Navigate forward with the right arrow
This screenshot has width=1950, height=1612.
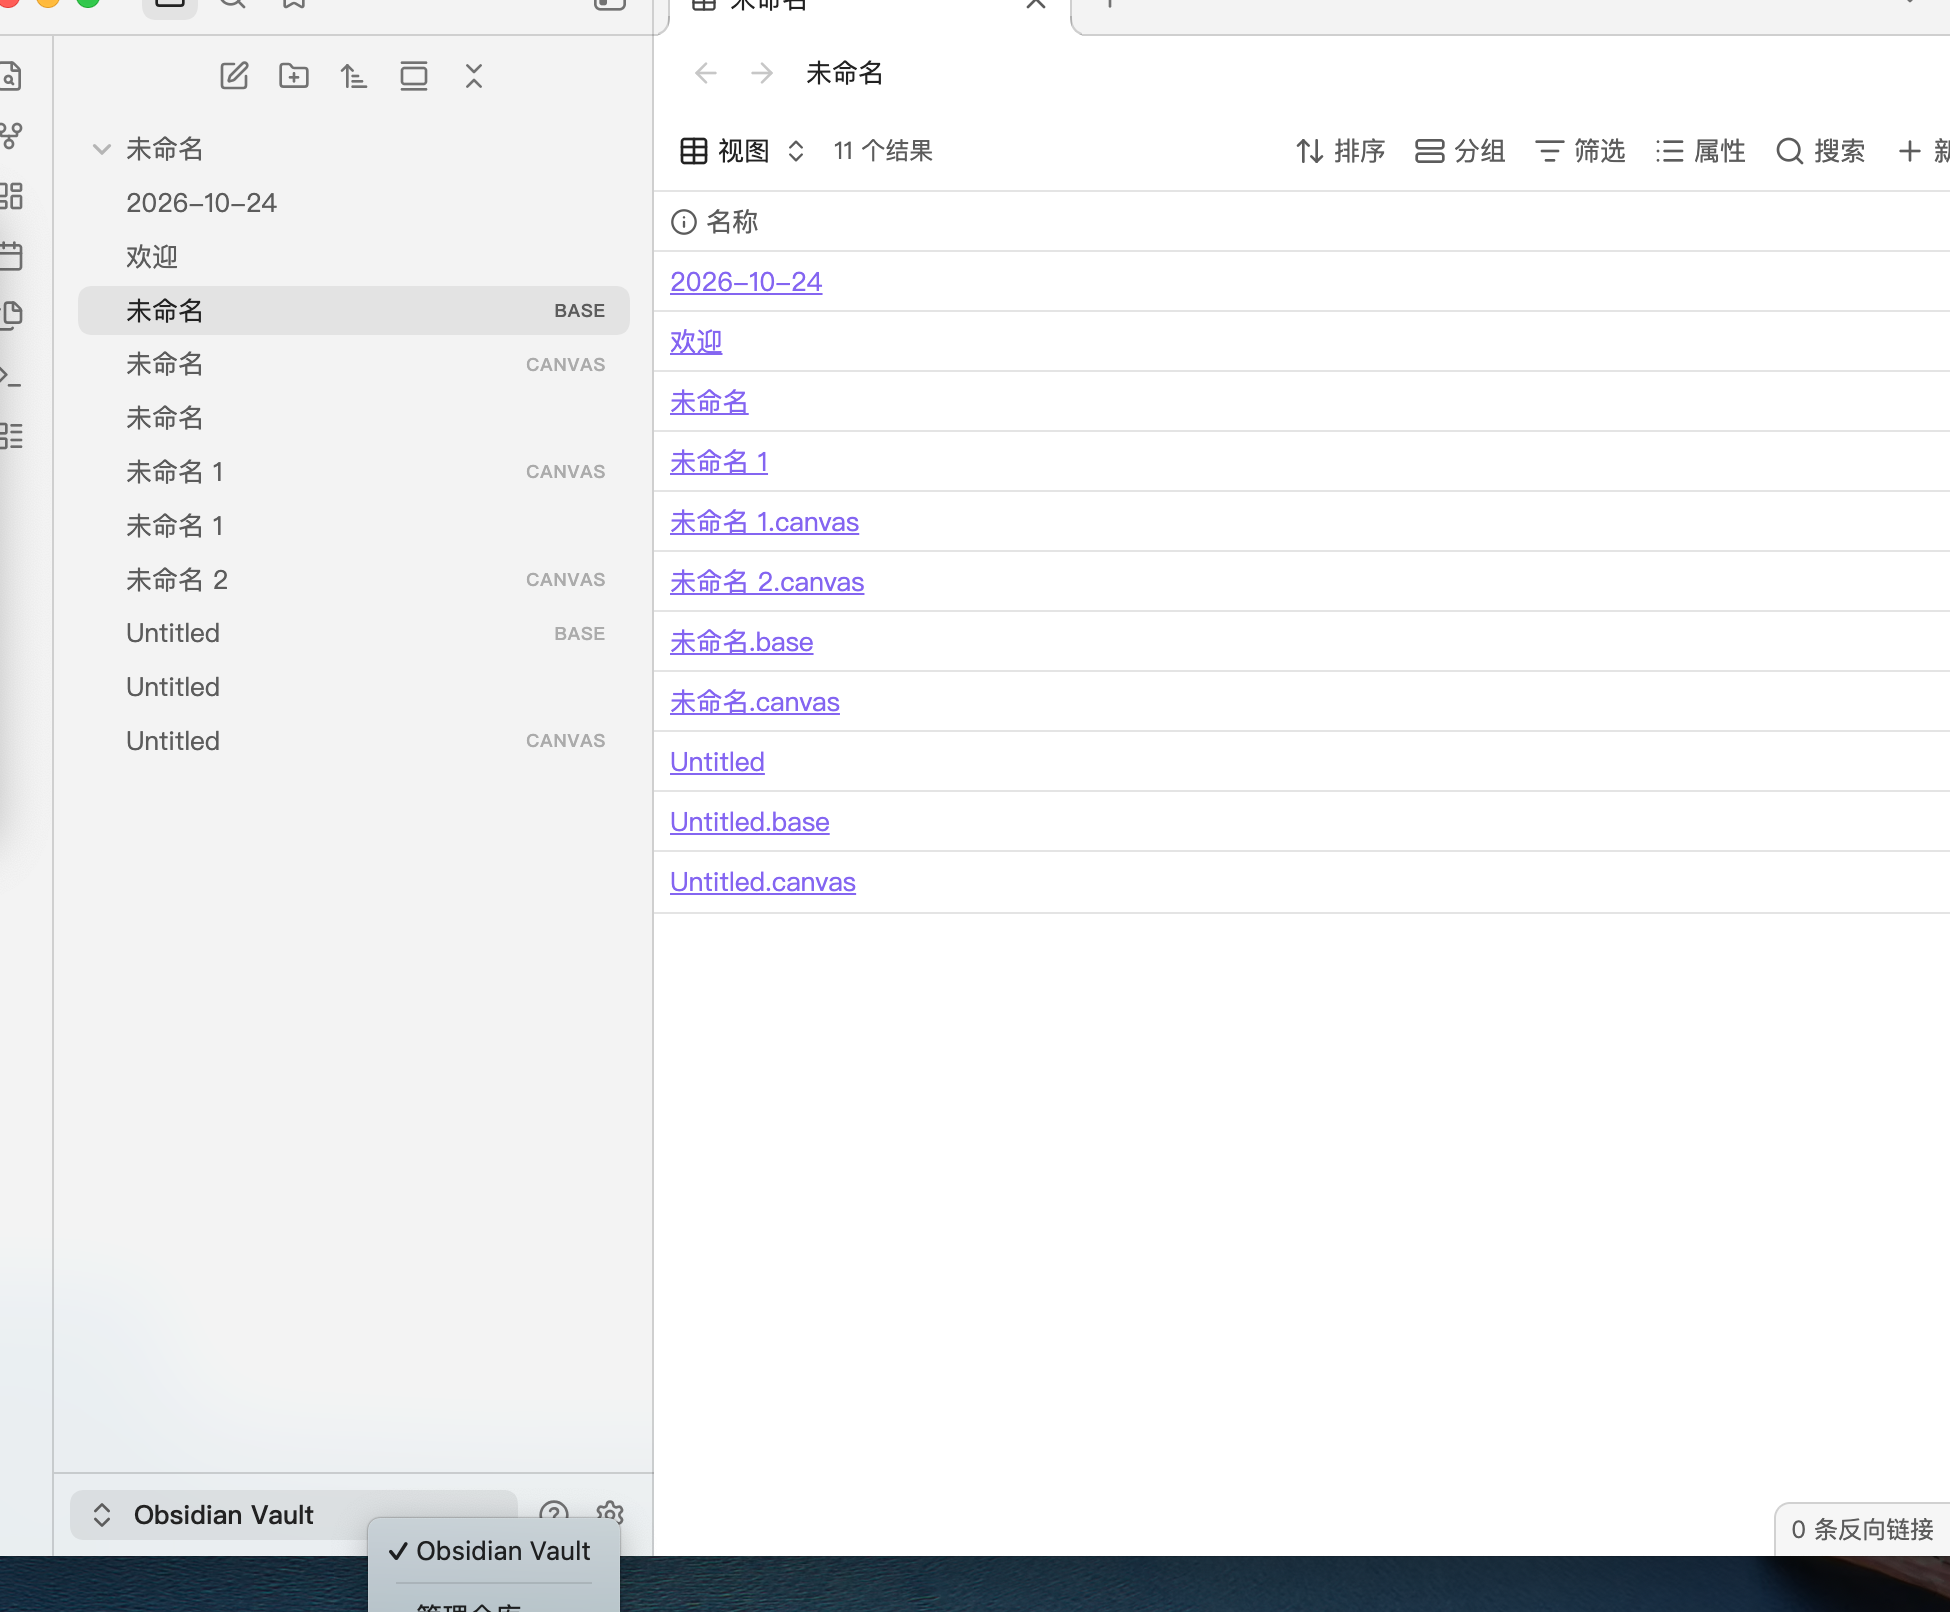click(x=762, y=73)
